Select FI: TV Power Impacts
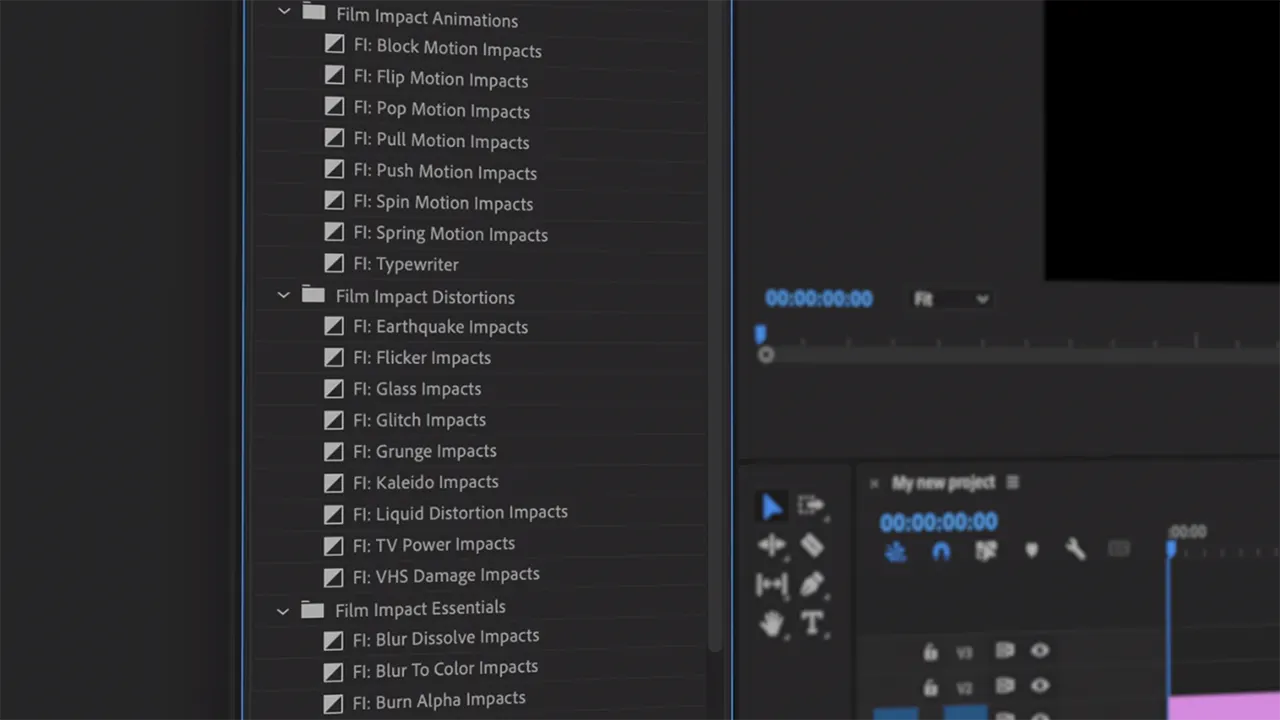 tap(434, 545)
